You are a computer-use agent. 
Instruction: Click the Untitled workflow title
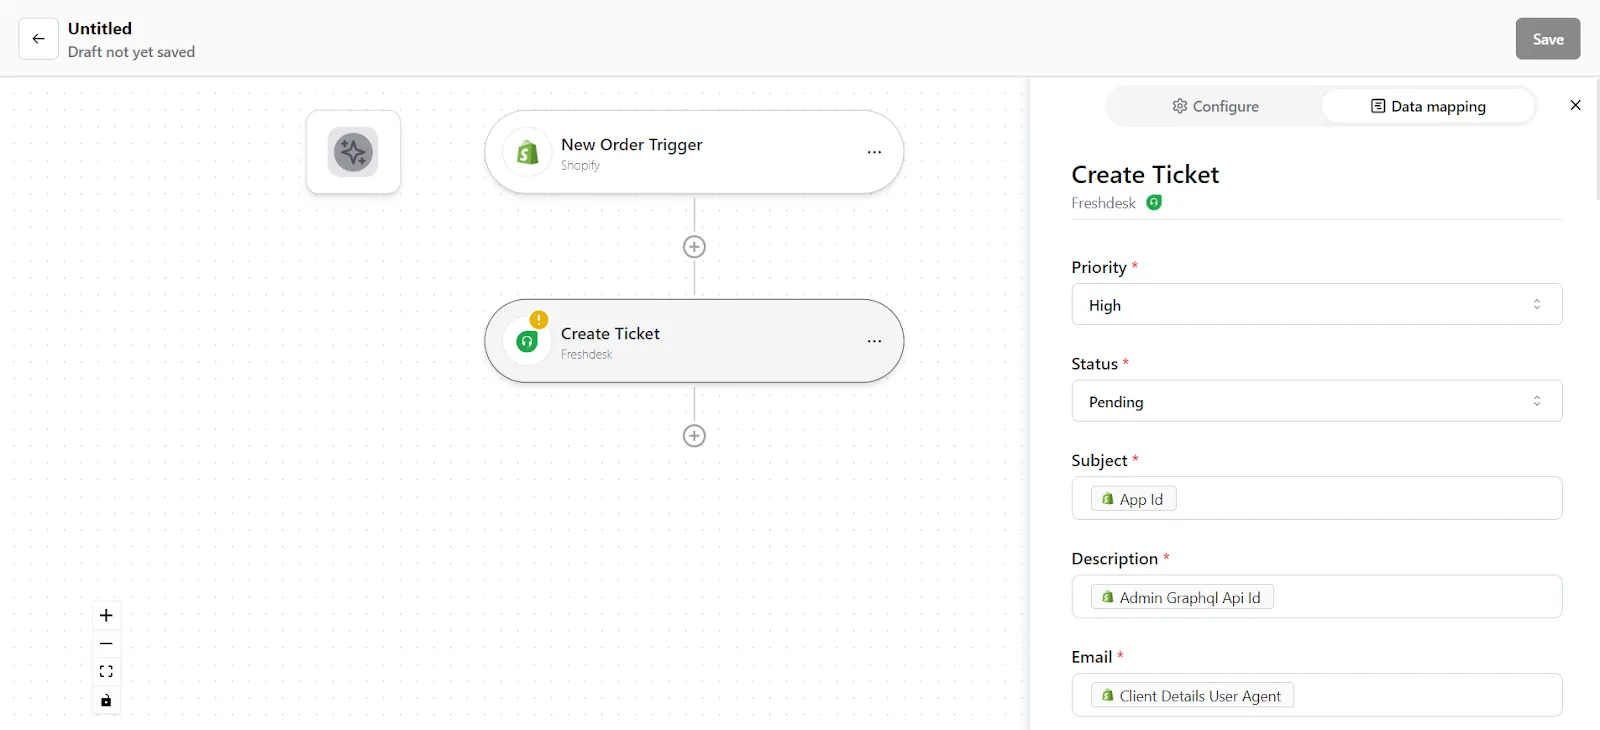(100, 28)
